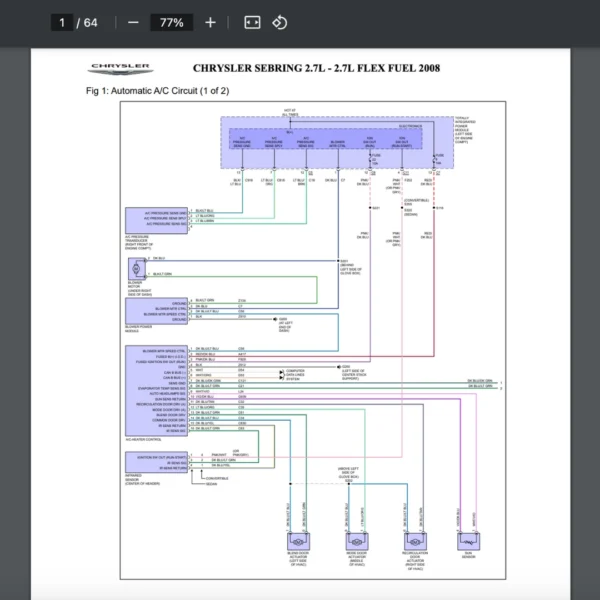Click the blend door actuator symbol
The image size is (600, 600).
pos(299,540)
